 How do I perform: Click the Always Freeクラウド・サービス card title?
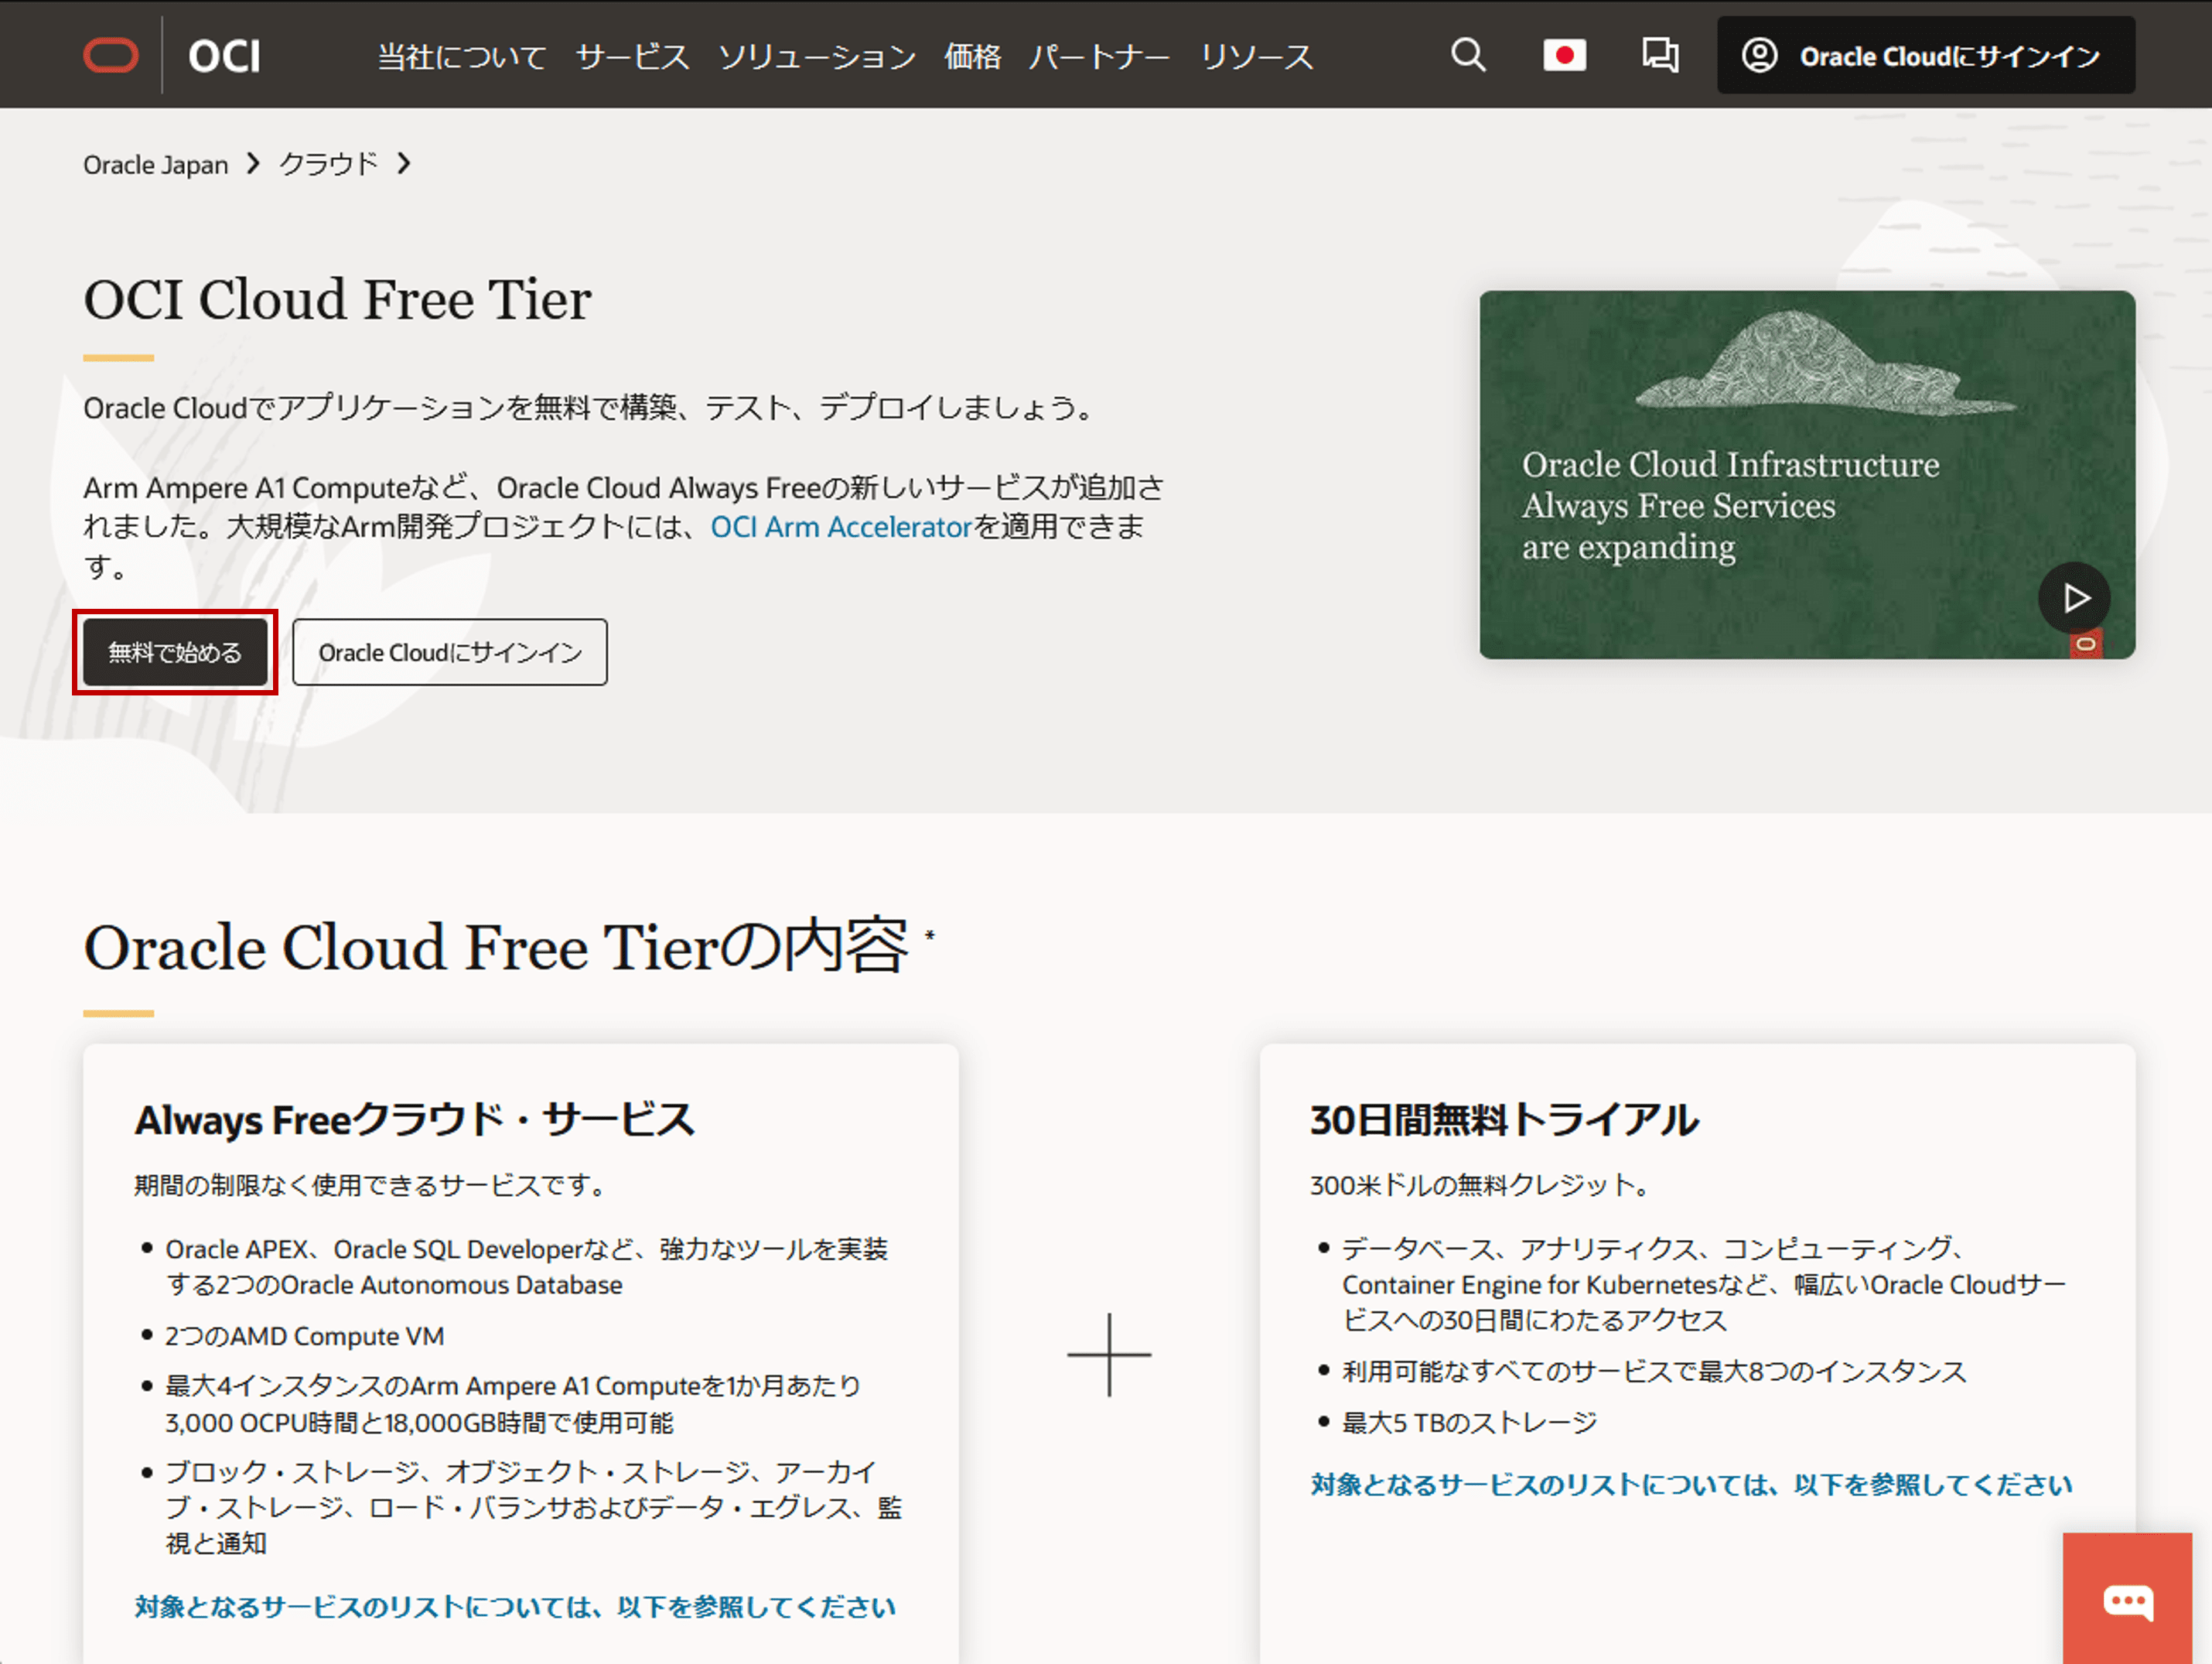click(414, 1120)
